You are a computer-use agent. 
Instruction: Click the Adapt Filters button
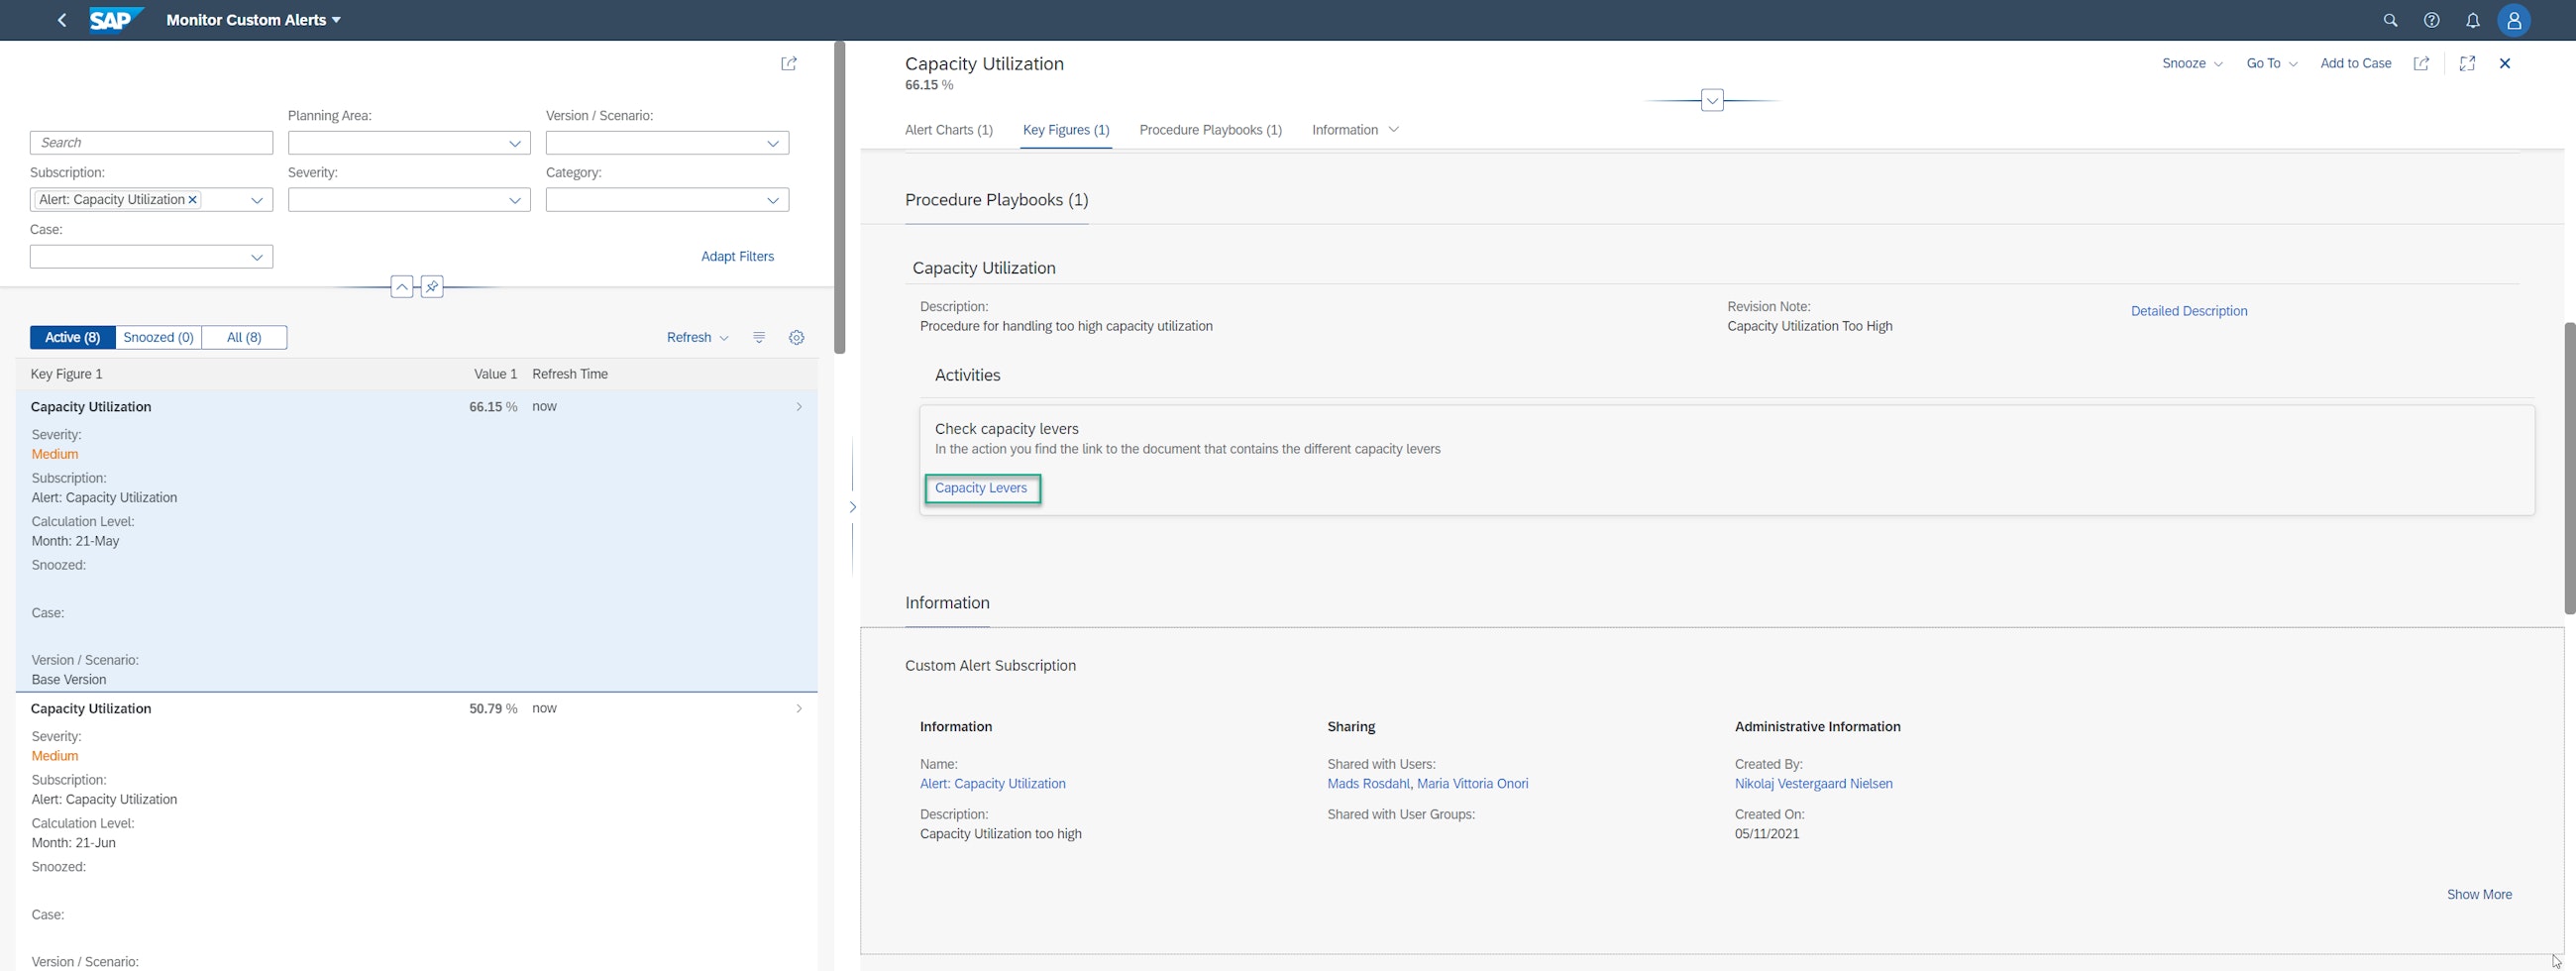(737, 257)
